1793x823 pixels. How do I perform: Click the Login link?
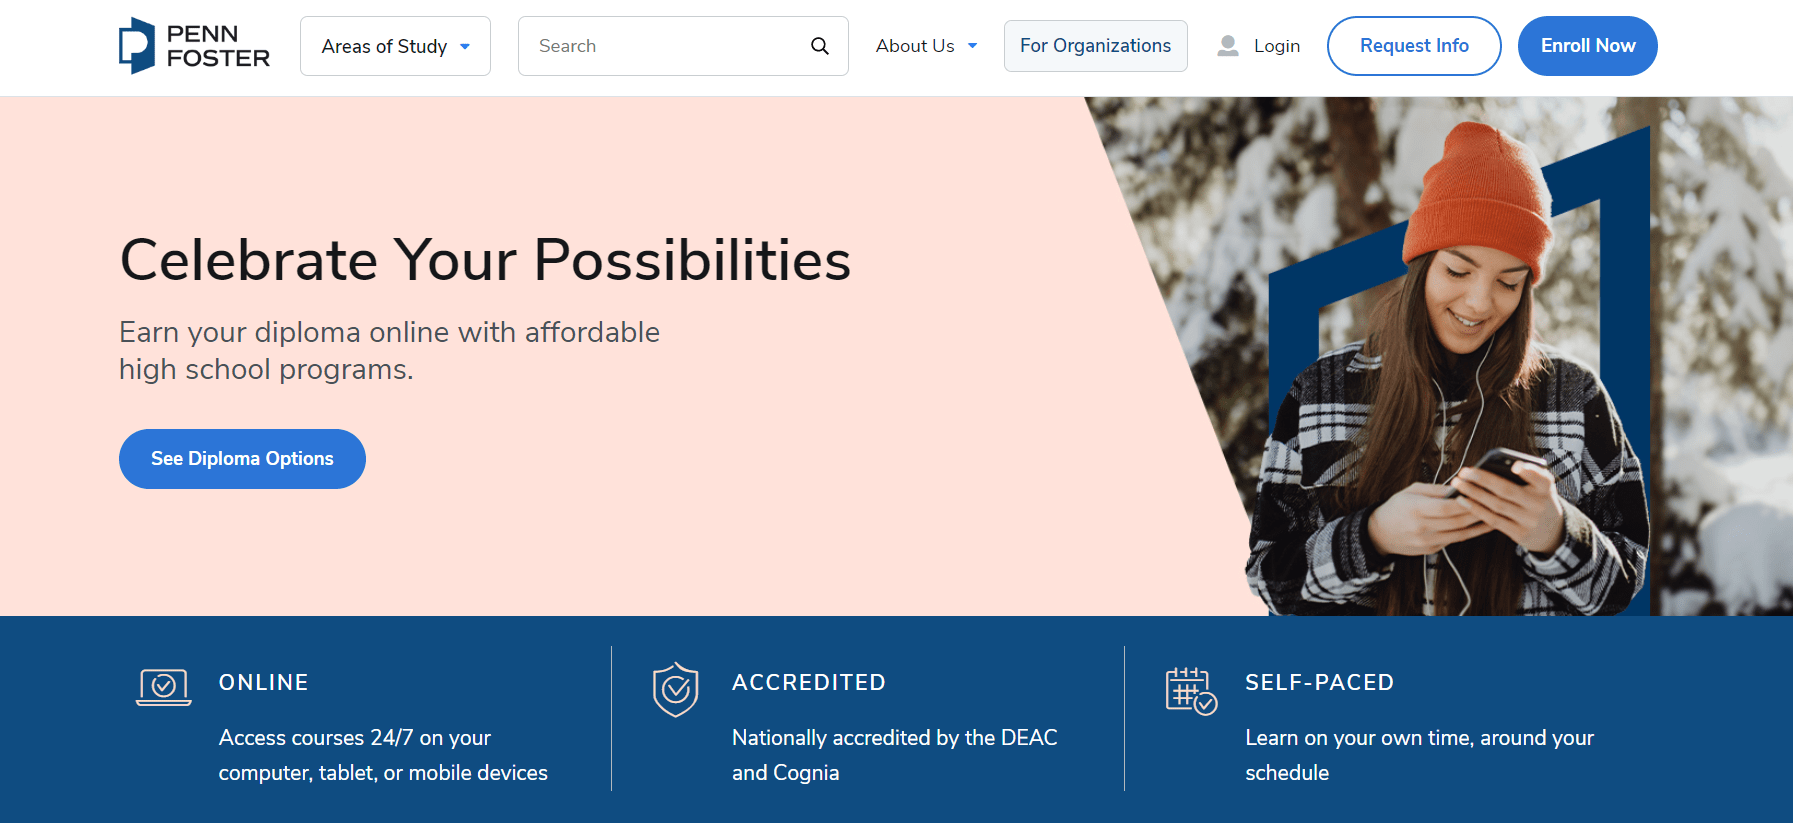click(x=1277, y=46)
